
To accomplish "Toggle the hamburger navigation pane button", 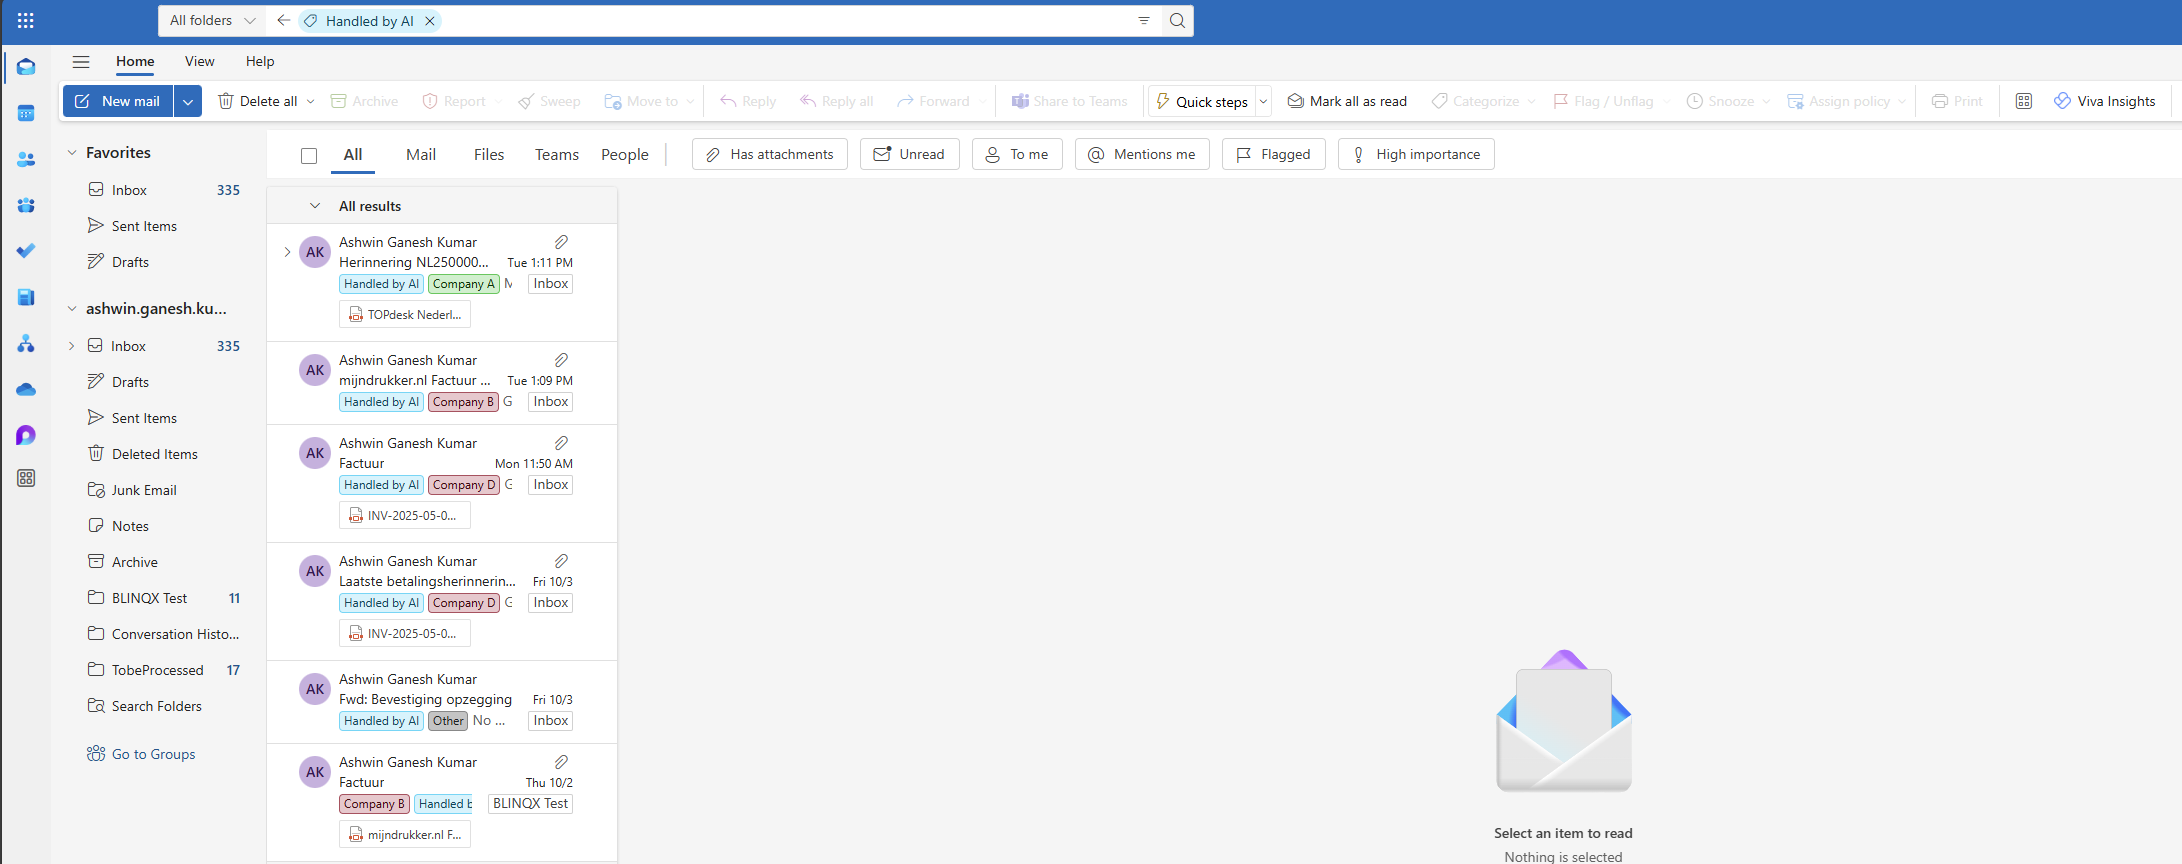I will [x=81, y=62].
